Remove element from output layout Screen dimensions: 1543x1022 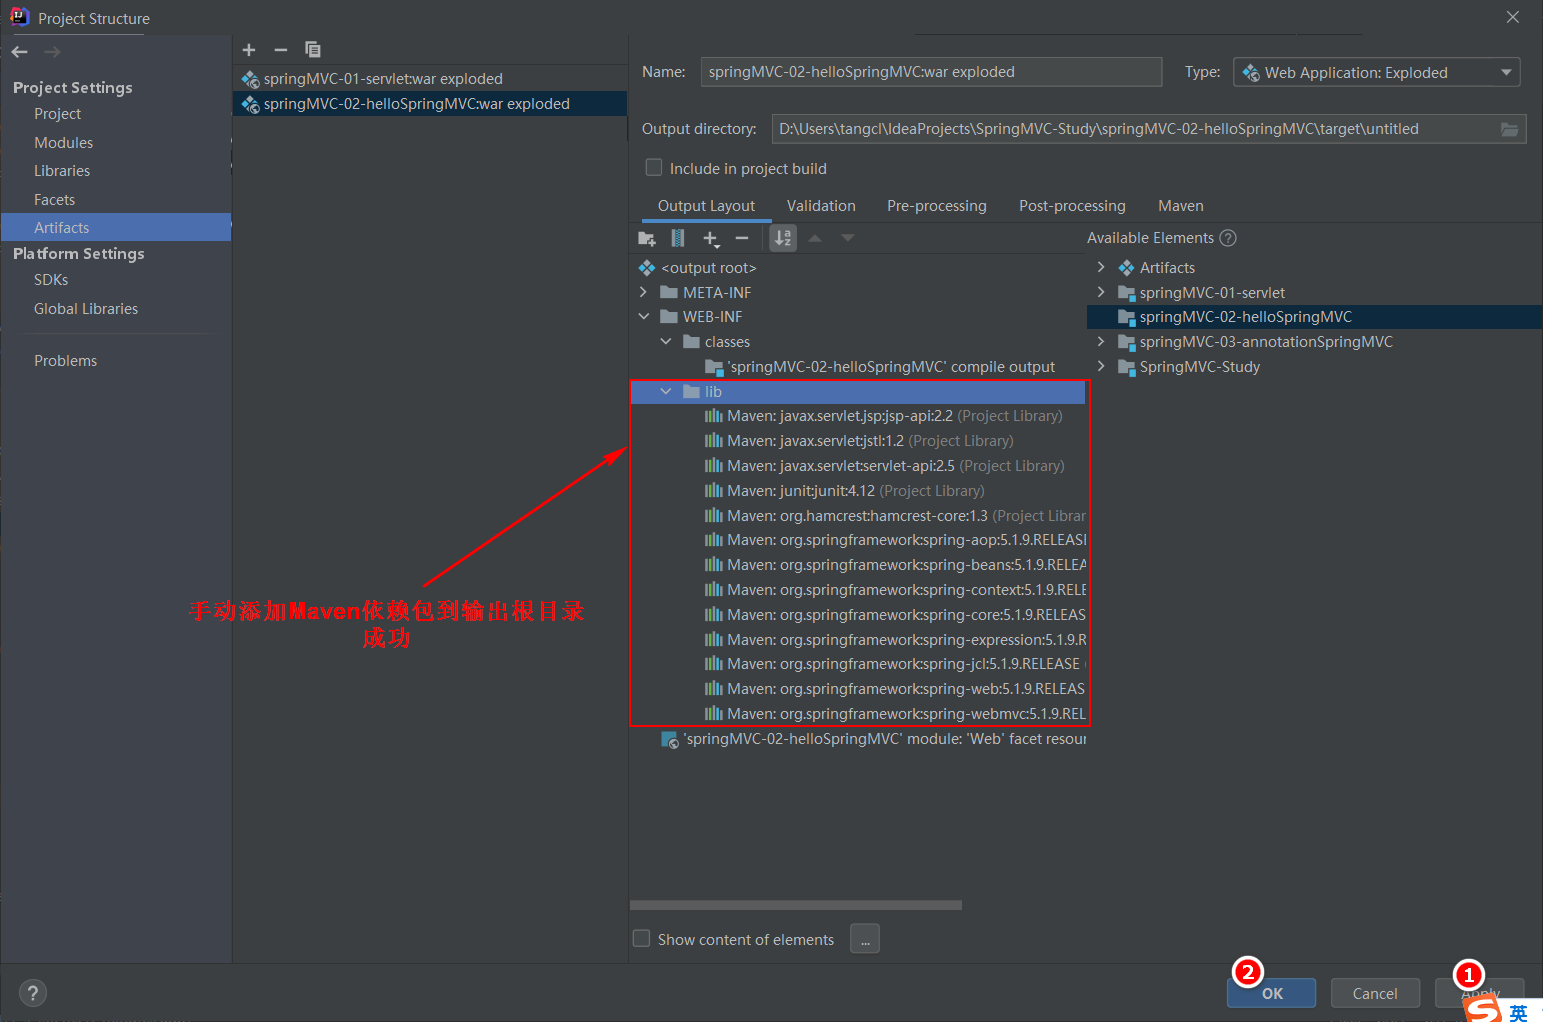point(742,238)
